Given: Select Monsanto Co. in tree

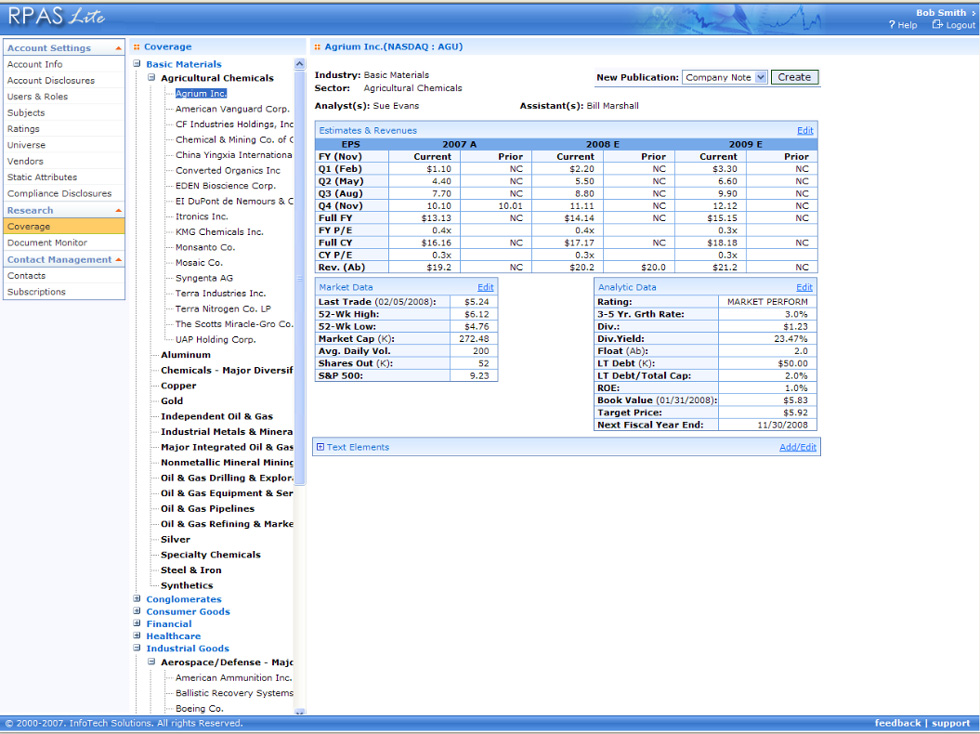Looking at the screenshot, I should (x=205, y=247).
